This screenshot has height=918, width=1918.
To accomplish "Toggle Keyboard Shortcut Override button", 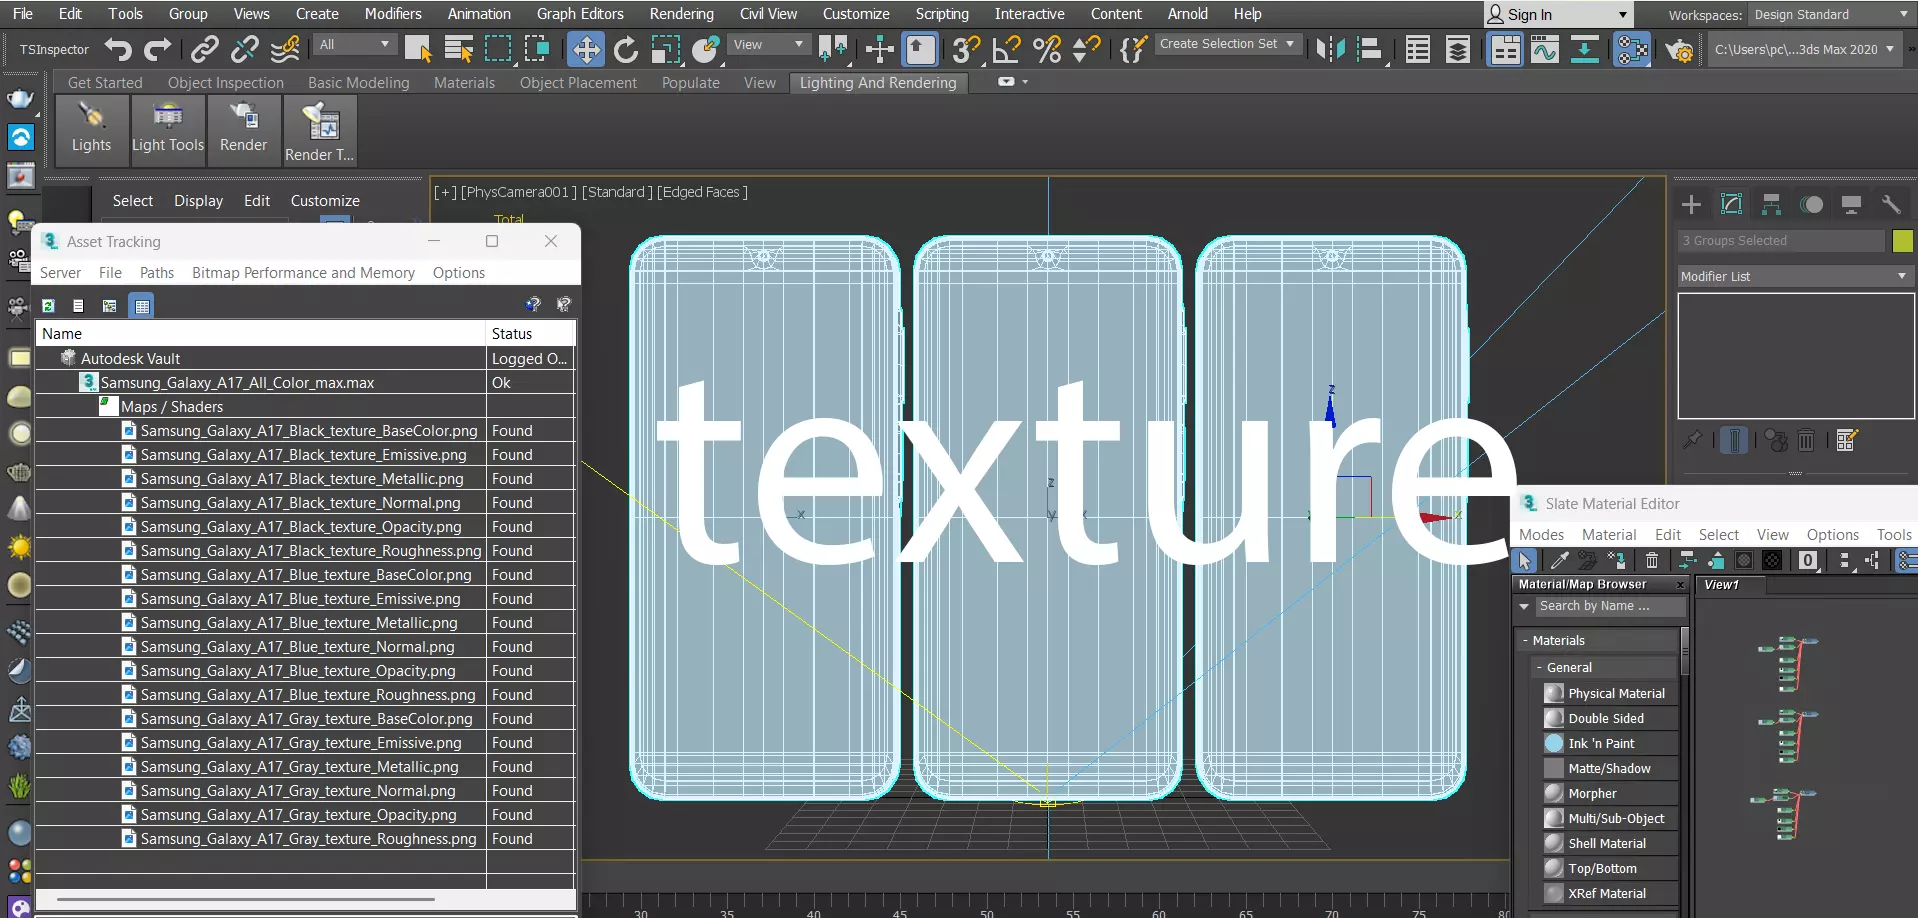I will pos(921,49).
